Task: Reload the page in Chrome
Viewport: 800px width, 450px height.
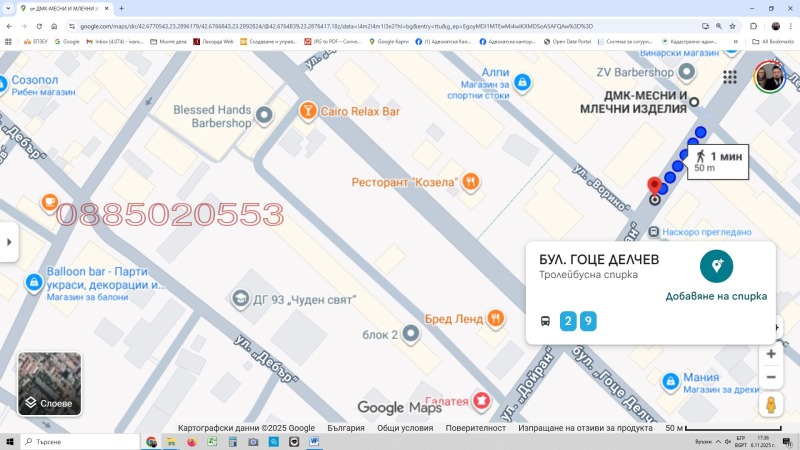Action: (39, 26)
